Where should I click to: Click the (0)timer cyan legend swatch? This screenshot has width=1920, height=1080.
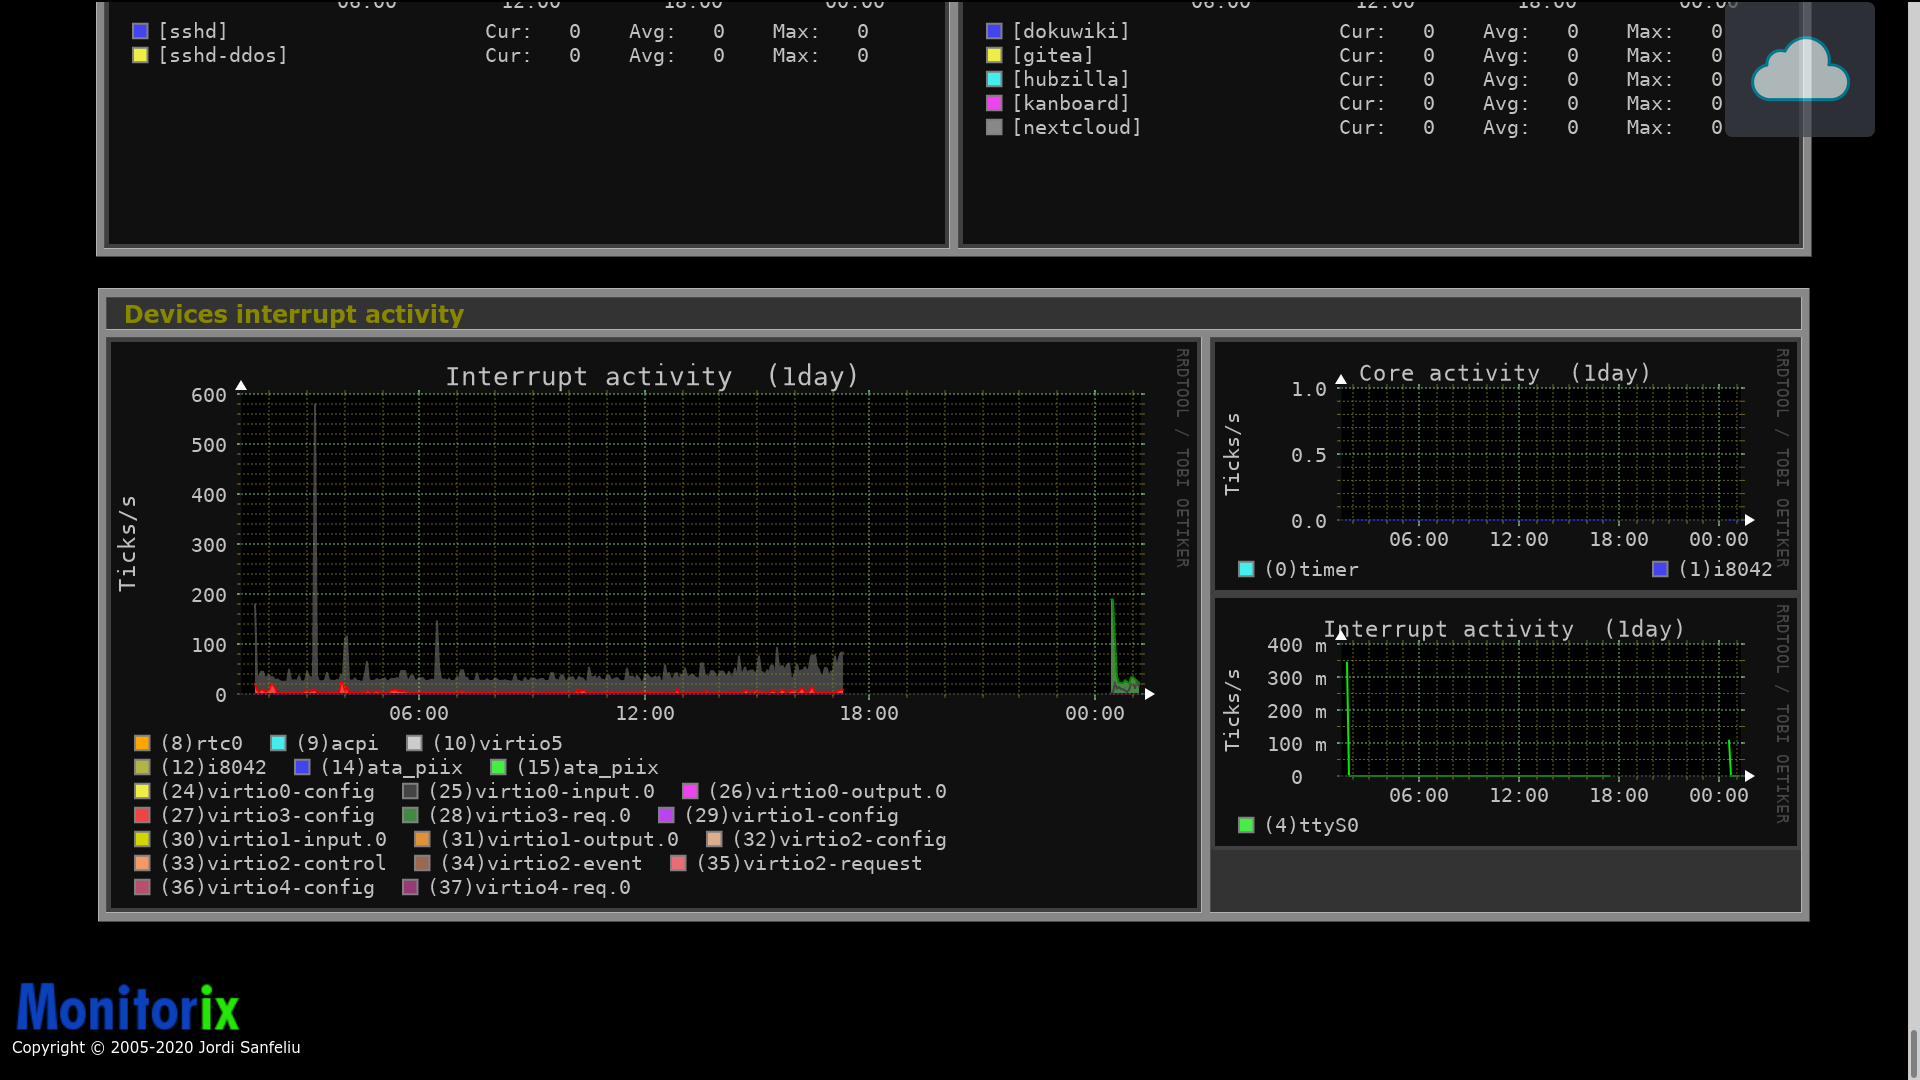[x=1246, y=569]
